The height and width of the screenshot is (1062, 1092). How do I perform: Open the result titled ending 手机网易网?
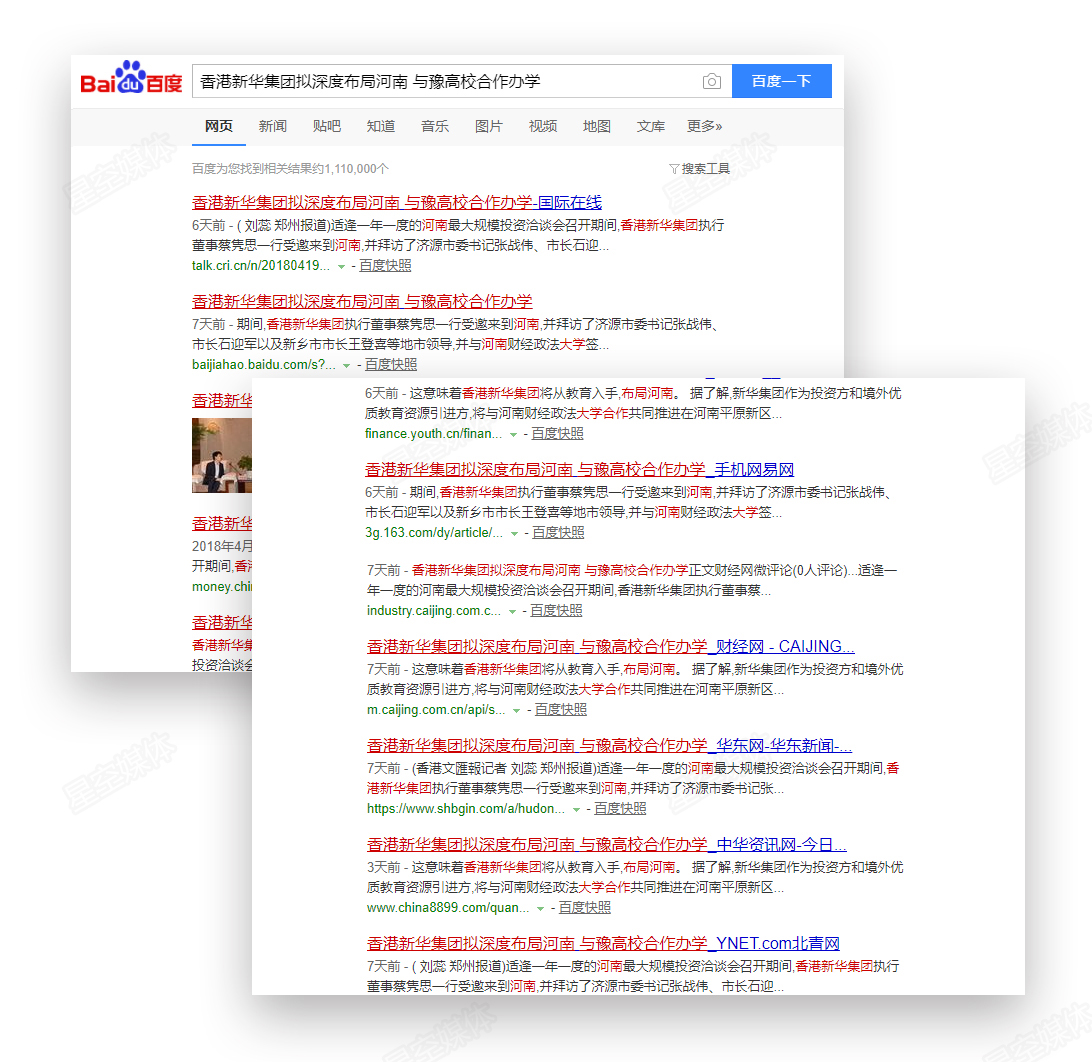point(579,469)
